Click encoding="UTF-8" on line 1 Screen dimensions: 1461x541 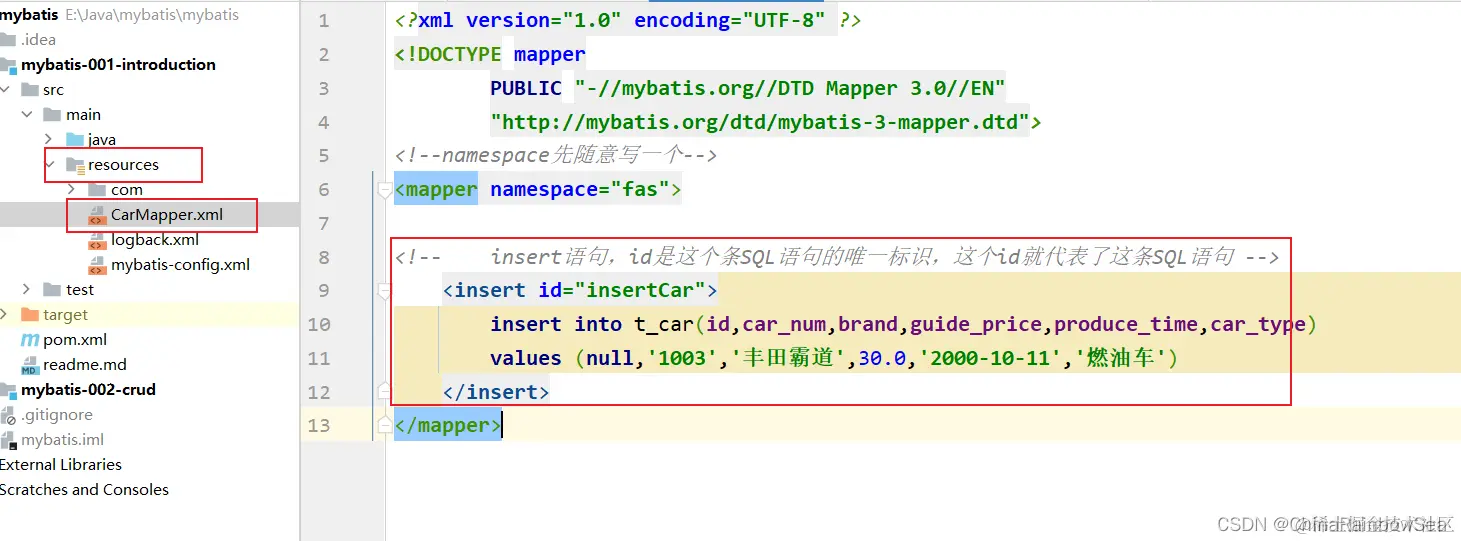tap(730, 21)
